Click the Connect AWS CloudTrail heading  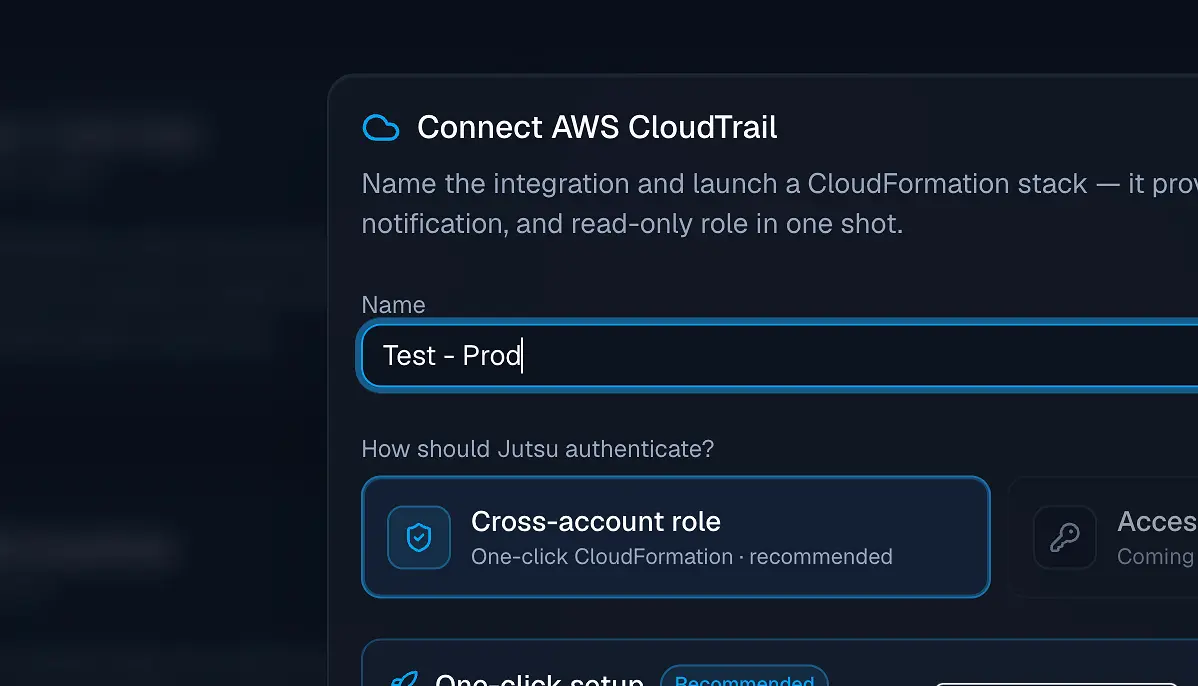pyautogui.click(x=597, y=128)
